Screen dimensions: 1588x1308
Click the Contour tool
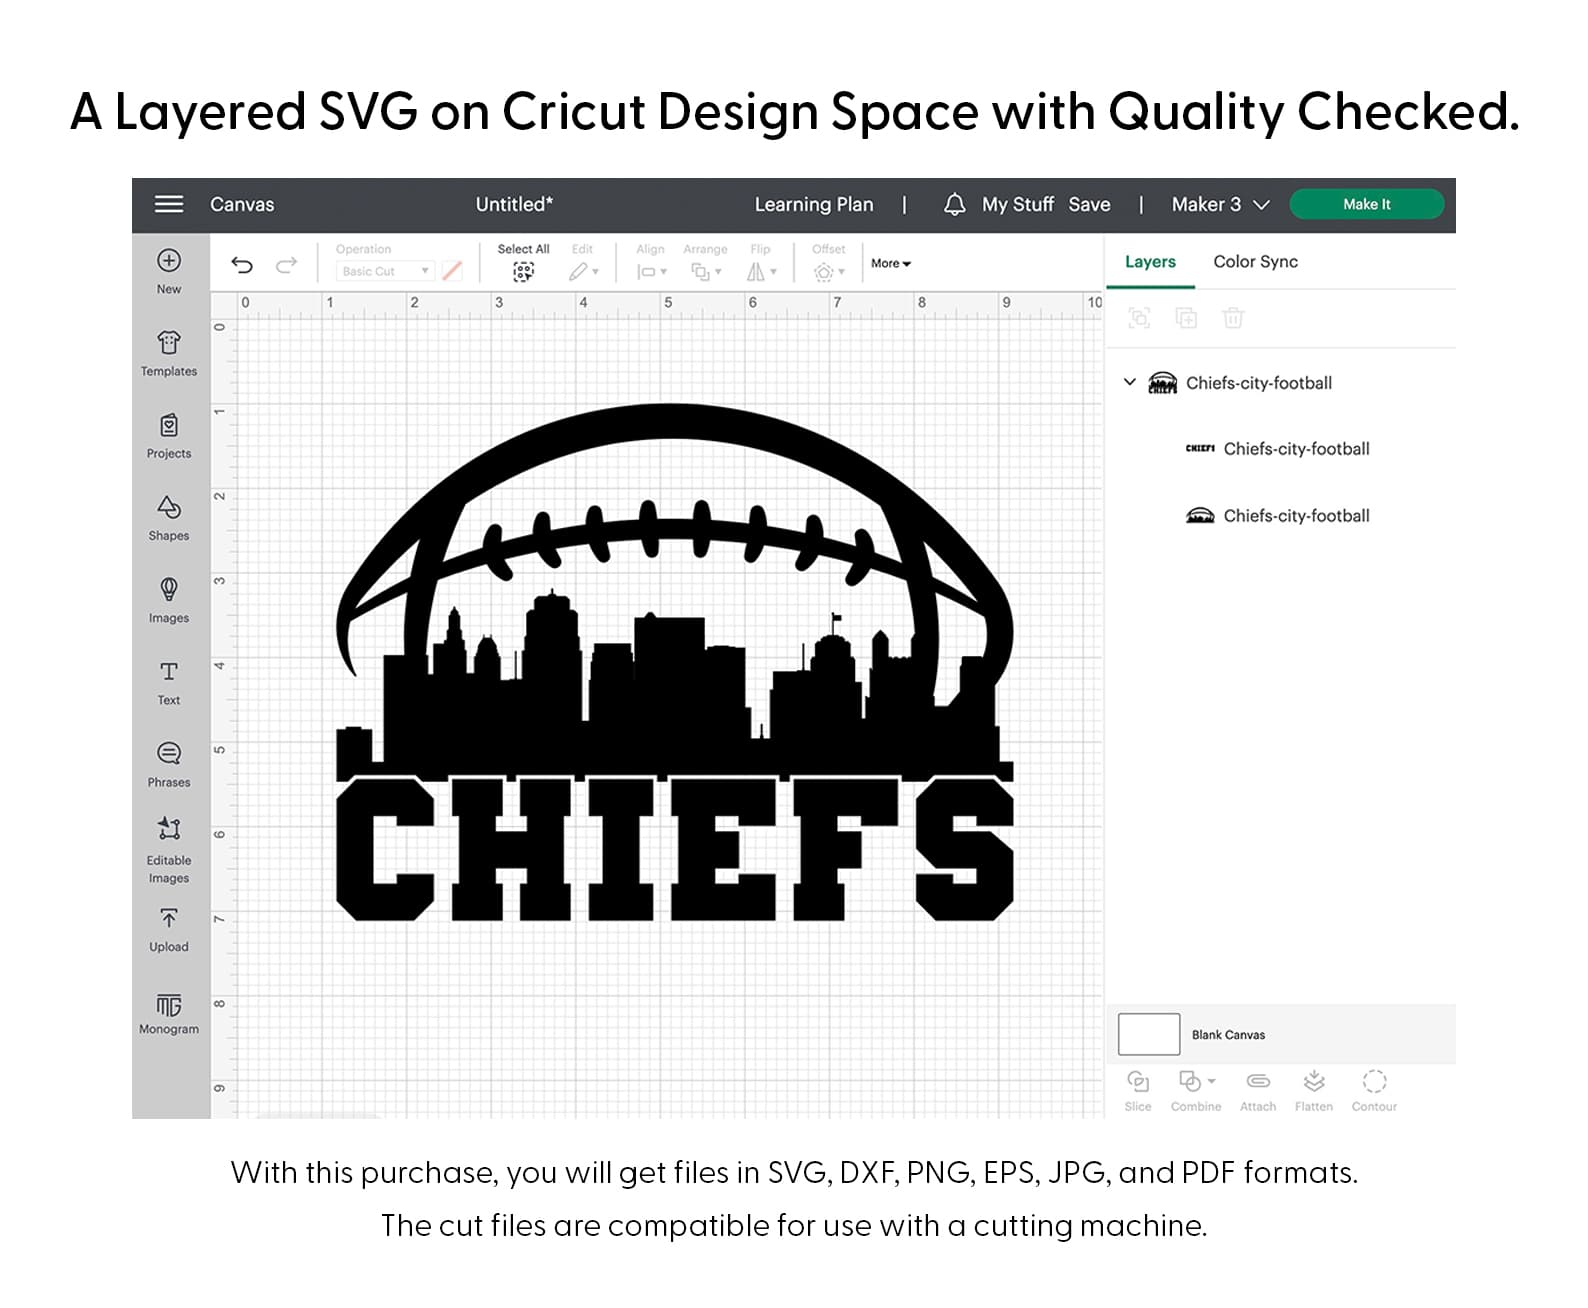click(1374, 1090)
